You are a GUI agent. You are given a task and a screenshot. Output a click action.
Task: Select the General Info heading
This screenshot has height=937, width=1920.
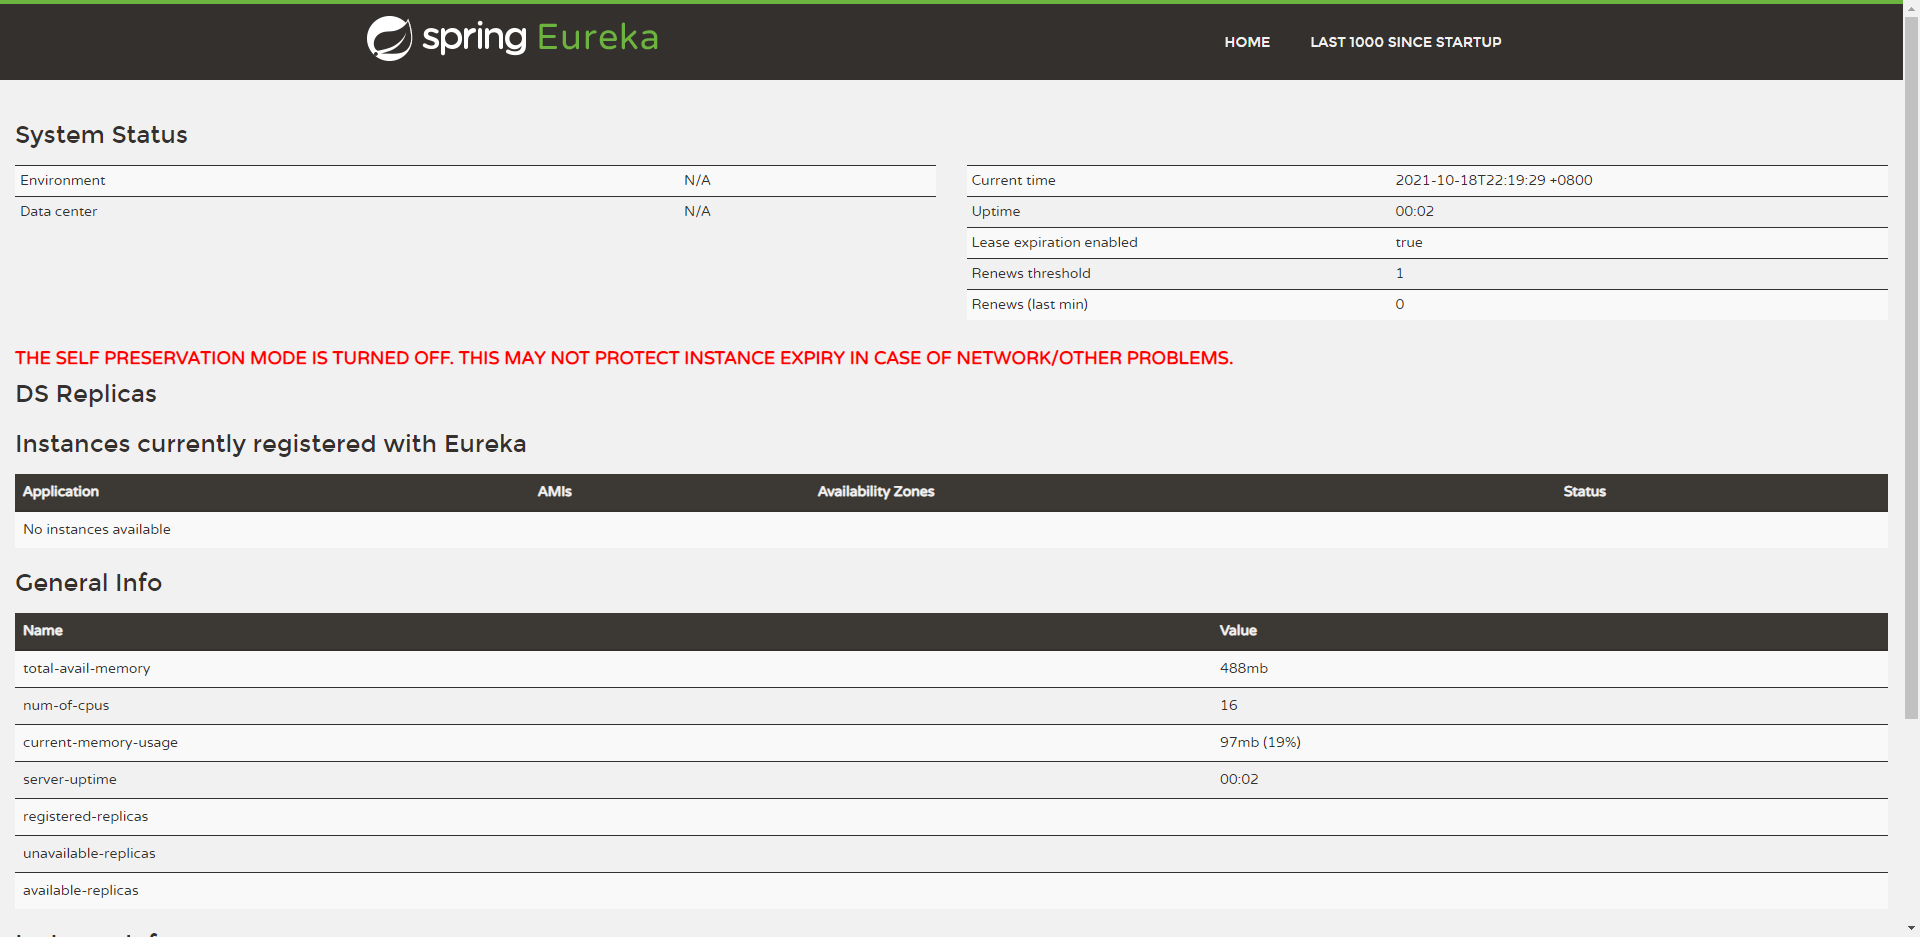pos(88,583)
